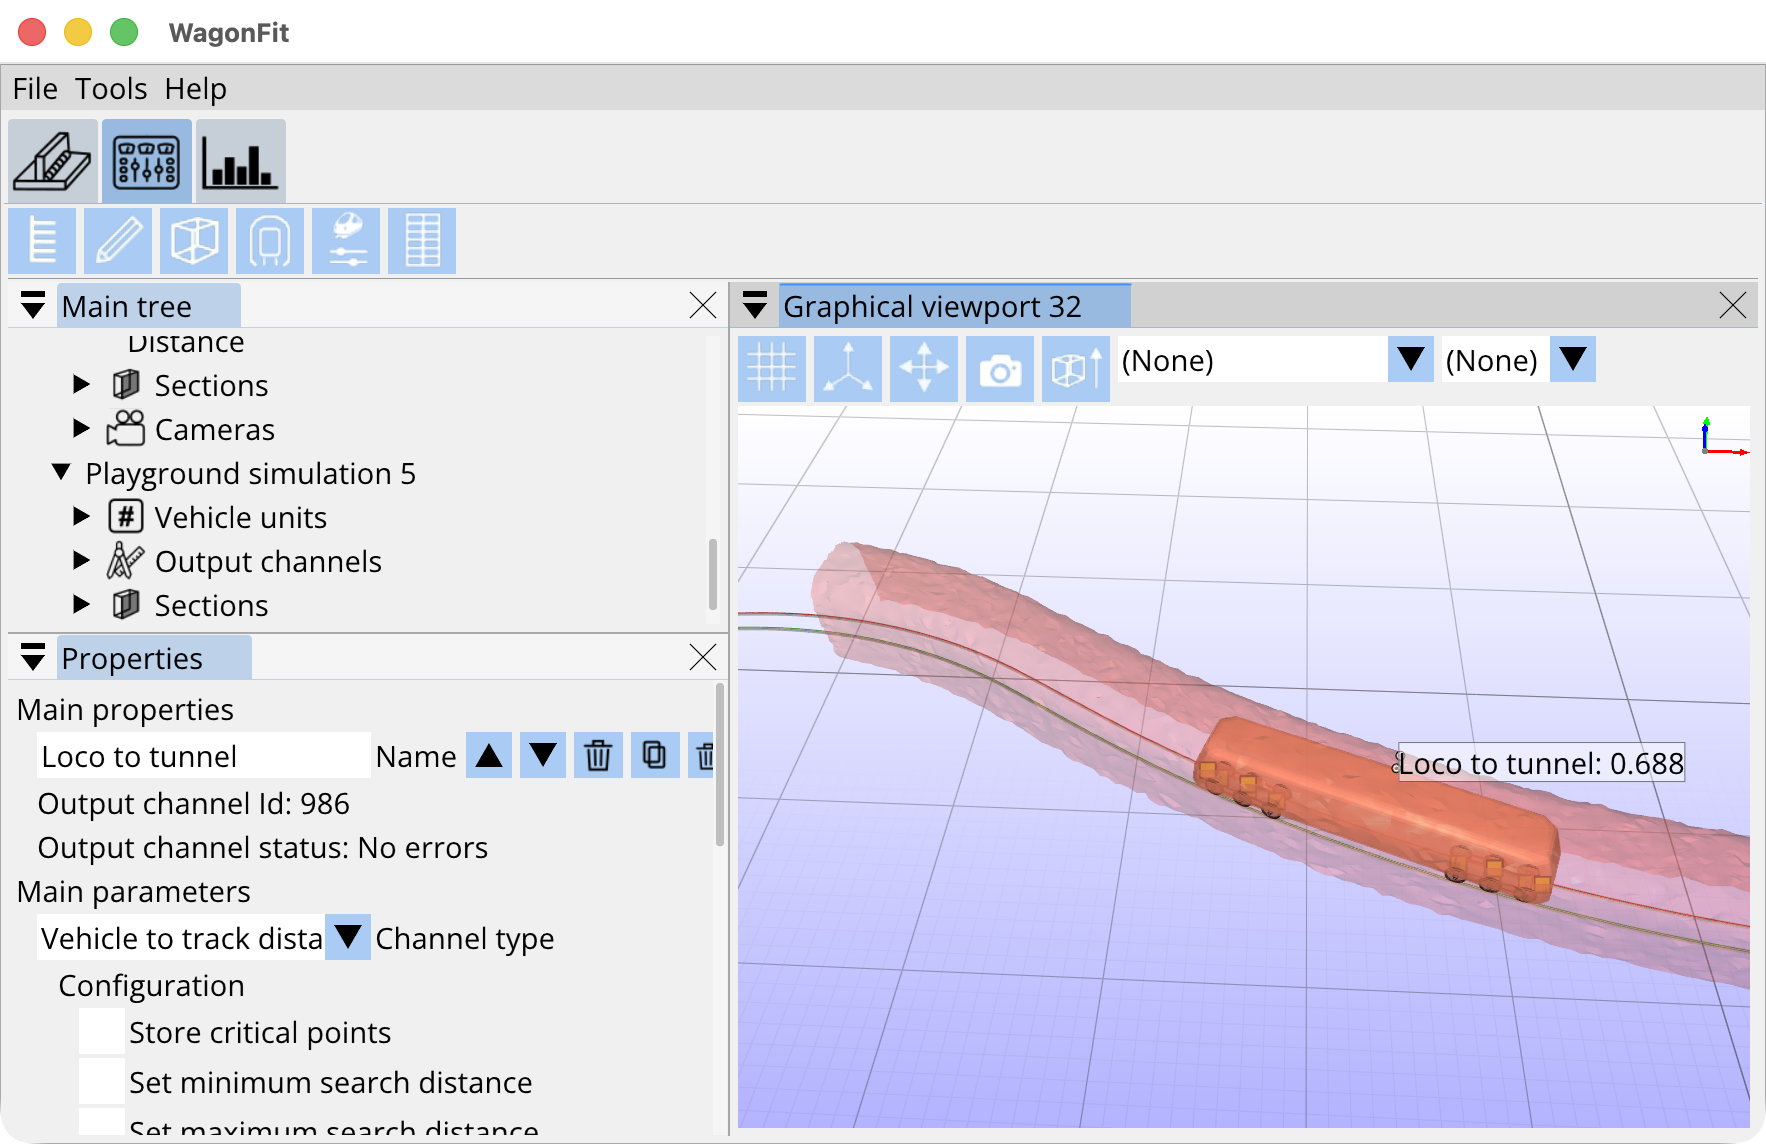Enable the Store critical points checkbox

click(102, 1032)
